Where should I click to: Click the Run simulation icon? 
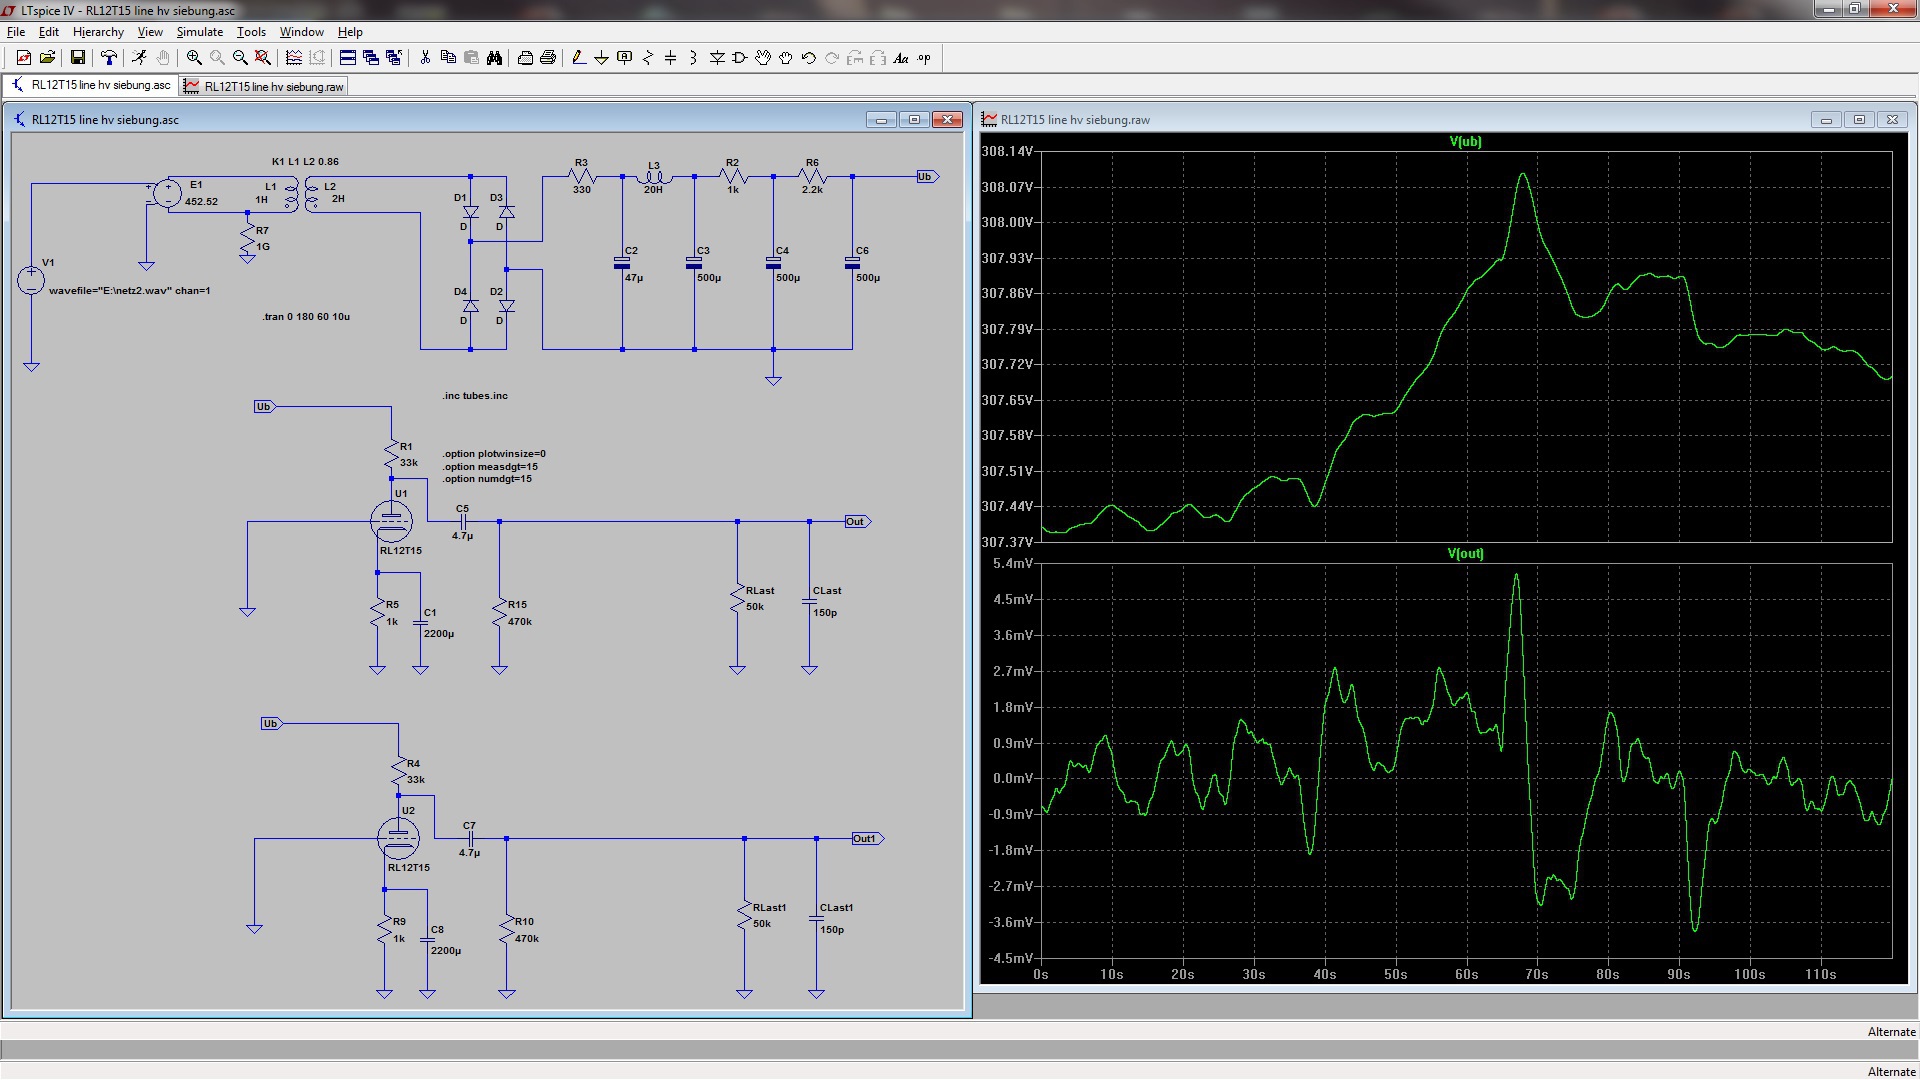(x=140, y=58)
